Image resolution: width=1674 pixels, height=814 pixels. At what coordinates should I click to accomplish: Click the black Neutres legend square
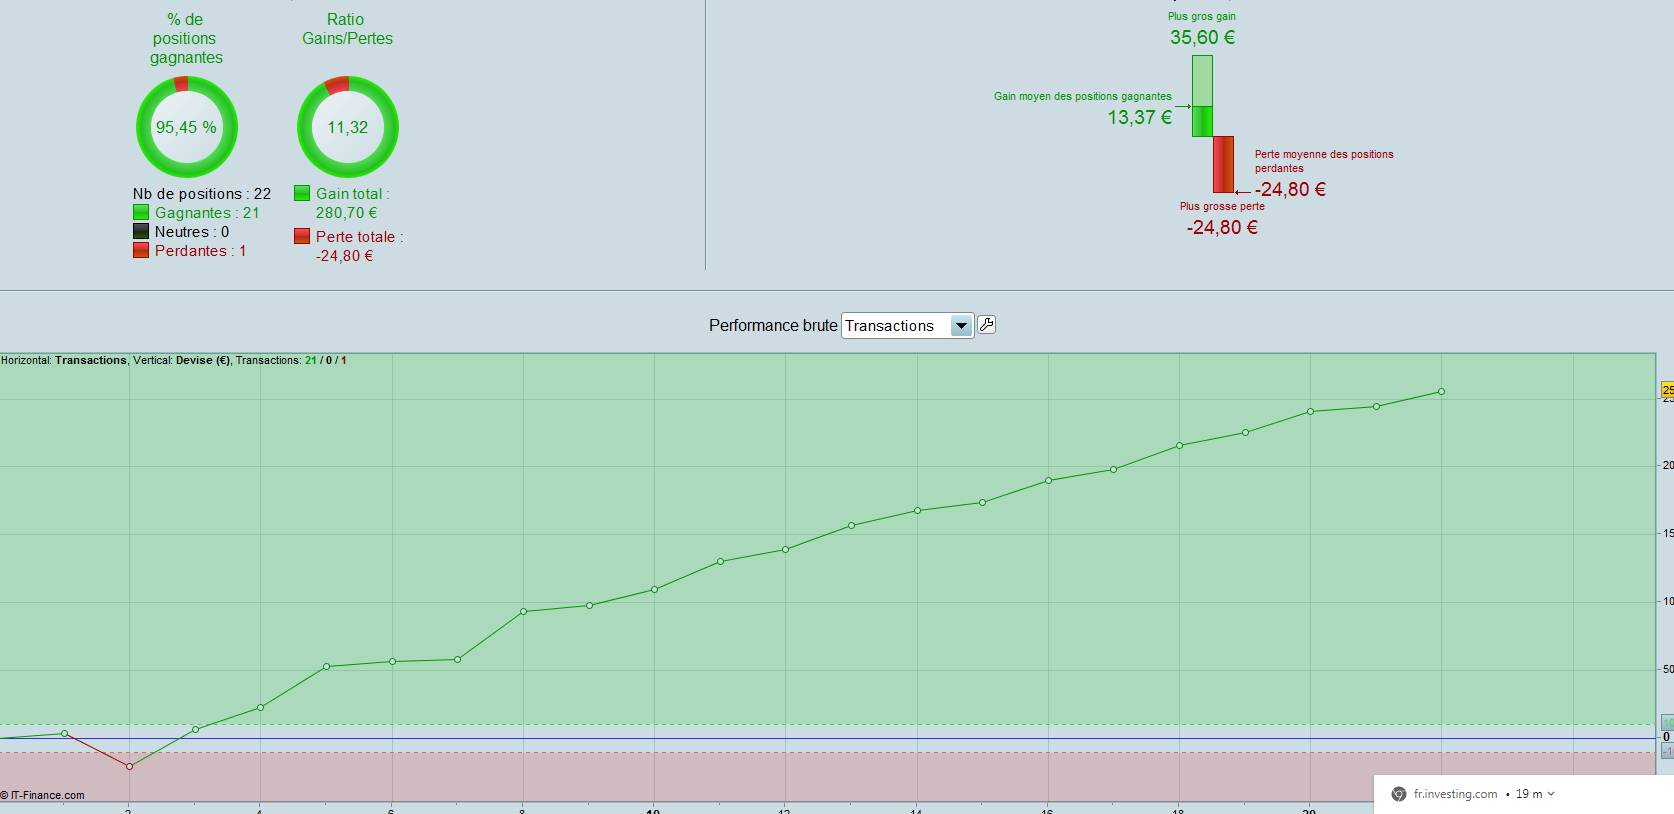point(141,231)
